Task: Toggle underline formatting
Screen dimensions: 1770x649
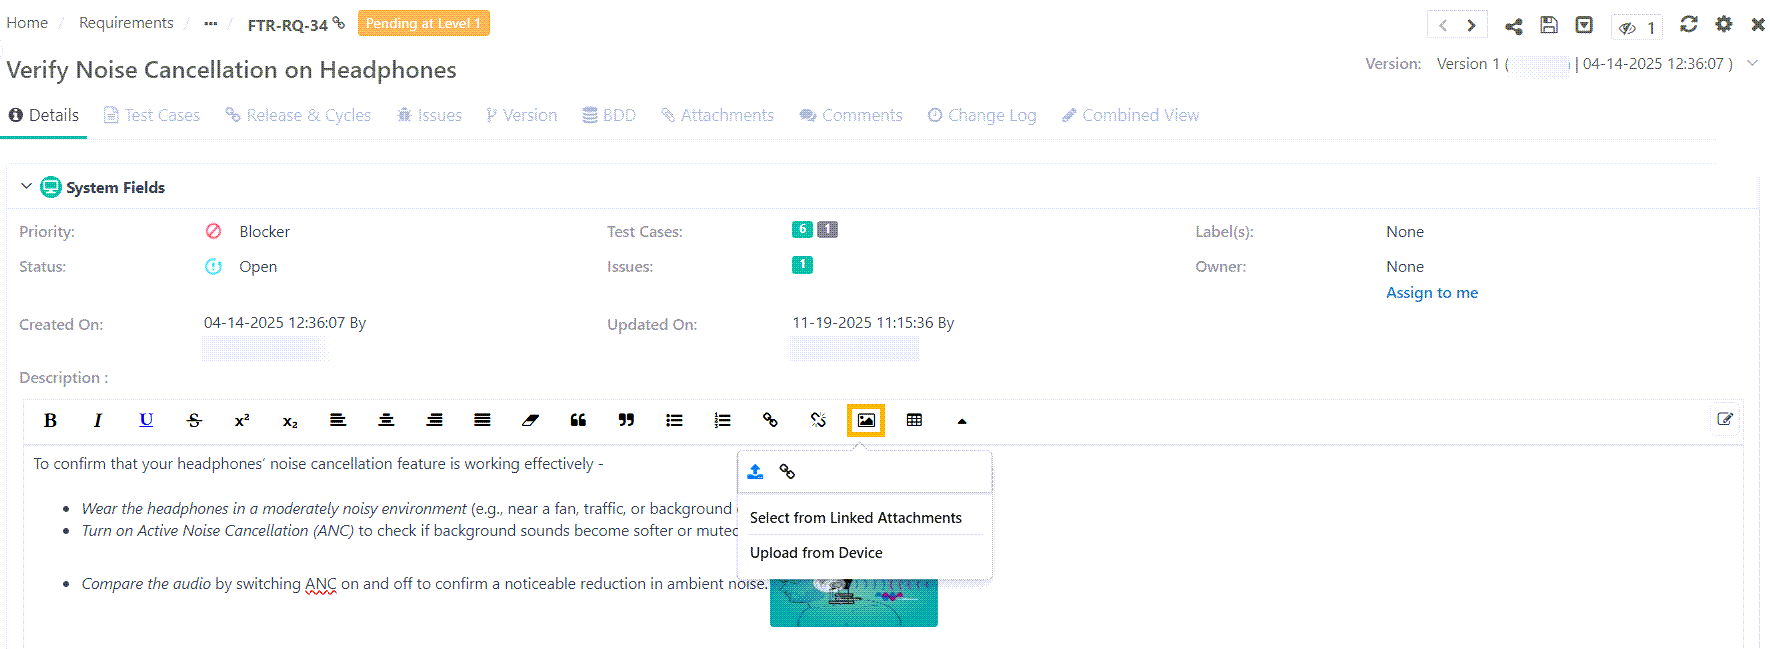Action: (146, 420)
